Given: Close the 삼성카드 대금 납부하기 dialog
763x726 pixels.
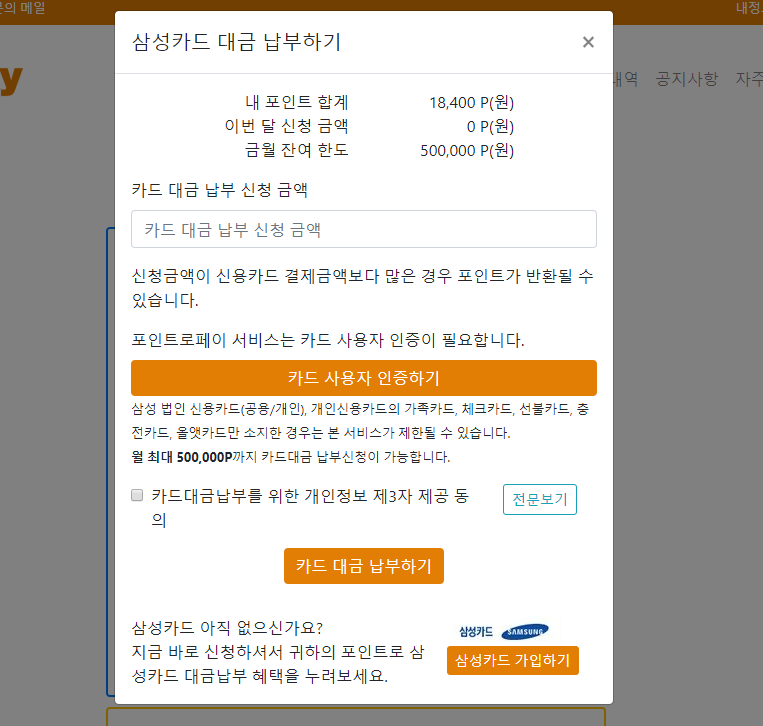Looking at the screenshot, I should 588,42.
